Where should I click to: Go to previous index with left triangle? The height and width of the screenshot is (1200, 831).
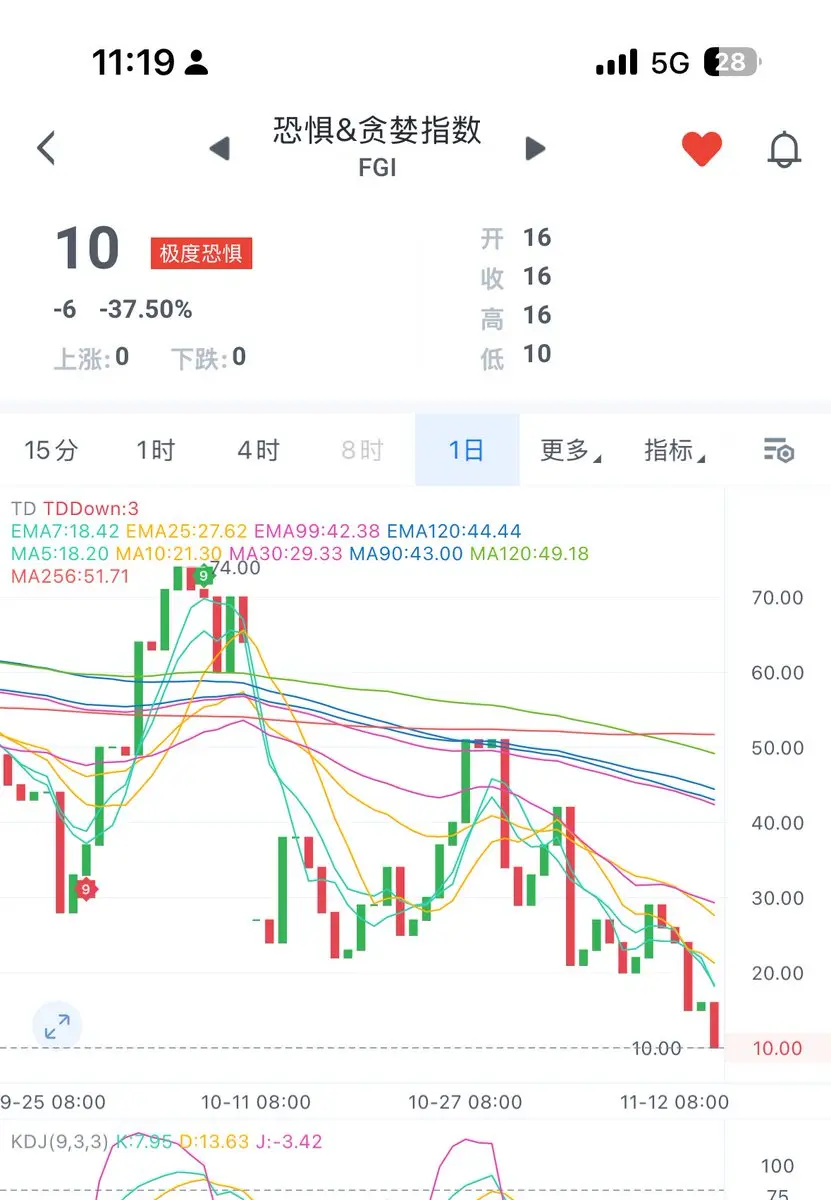tap(220, 149)
